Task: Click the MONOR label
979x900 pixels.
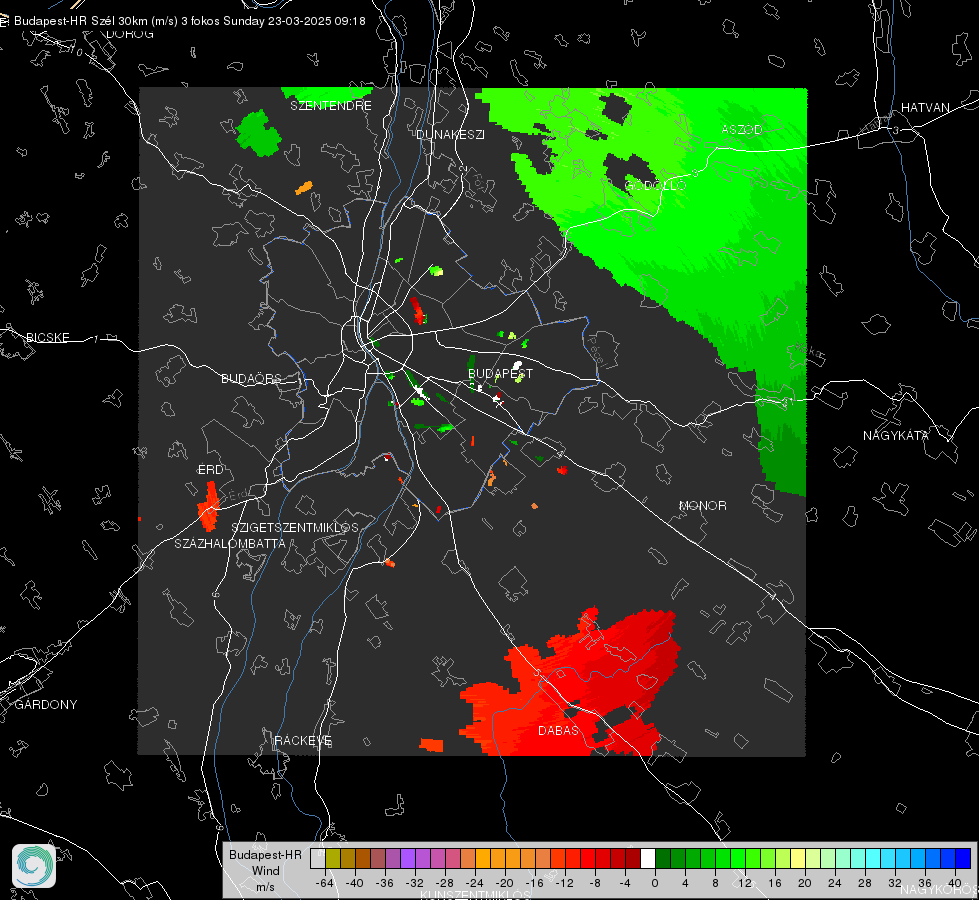Action: (702, 505)
